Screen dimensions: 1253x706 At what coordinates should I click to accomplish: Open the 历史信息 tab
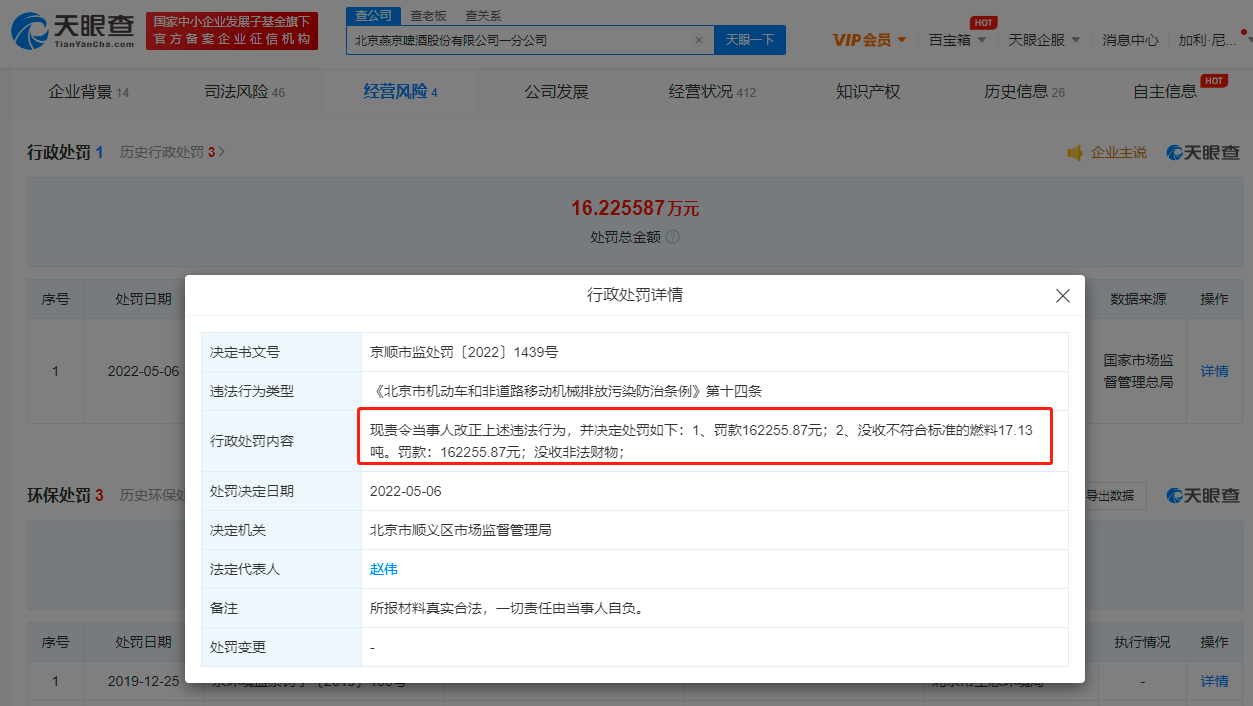click(1024, 92)
